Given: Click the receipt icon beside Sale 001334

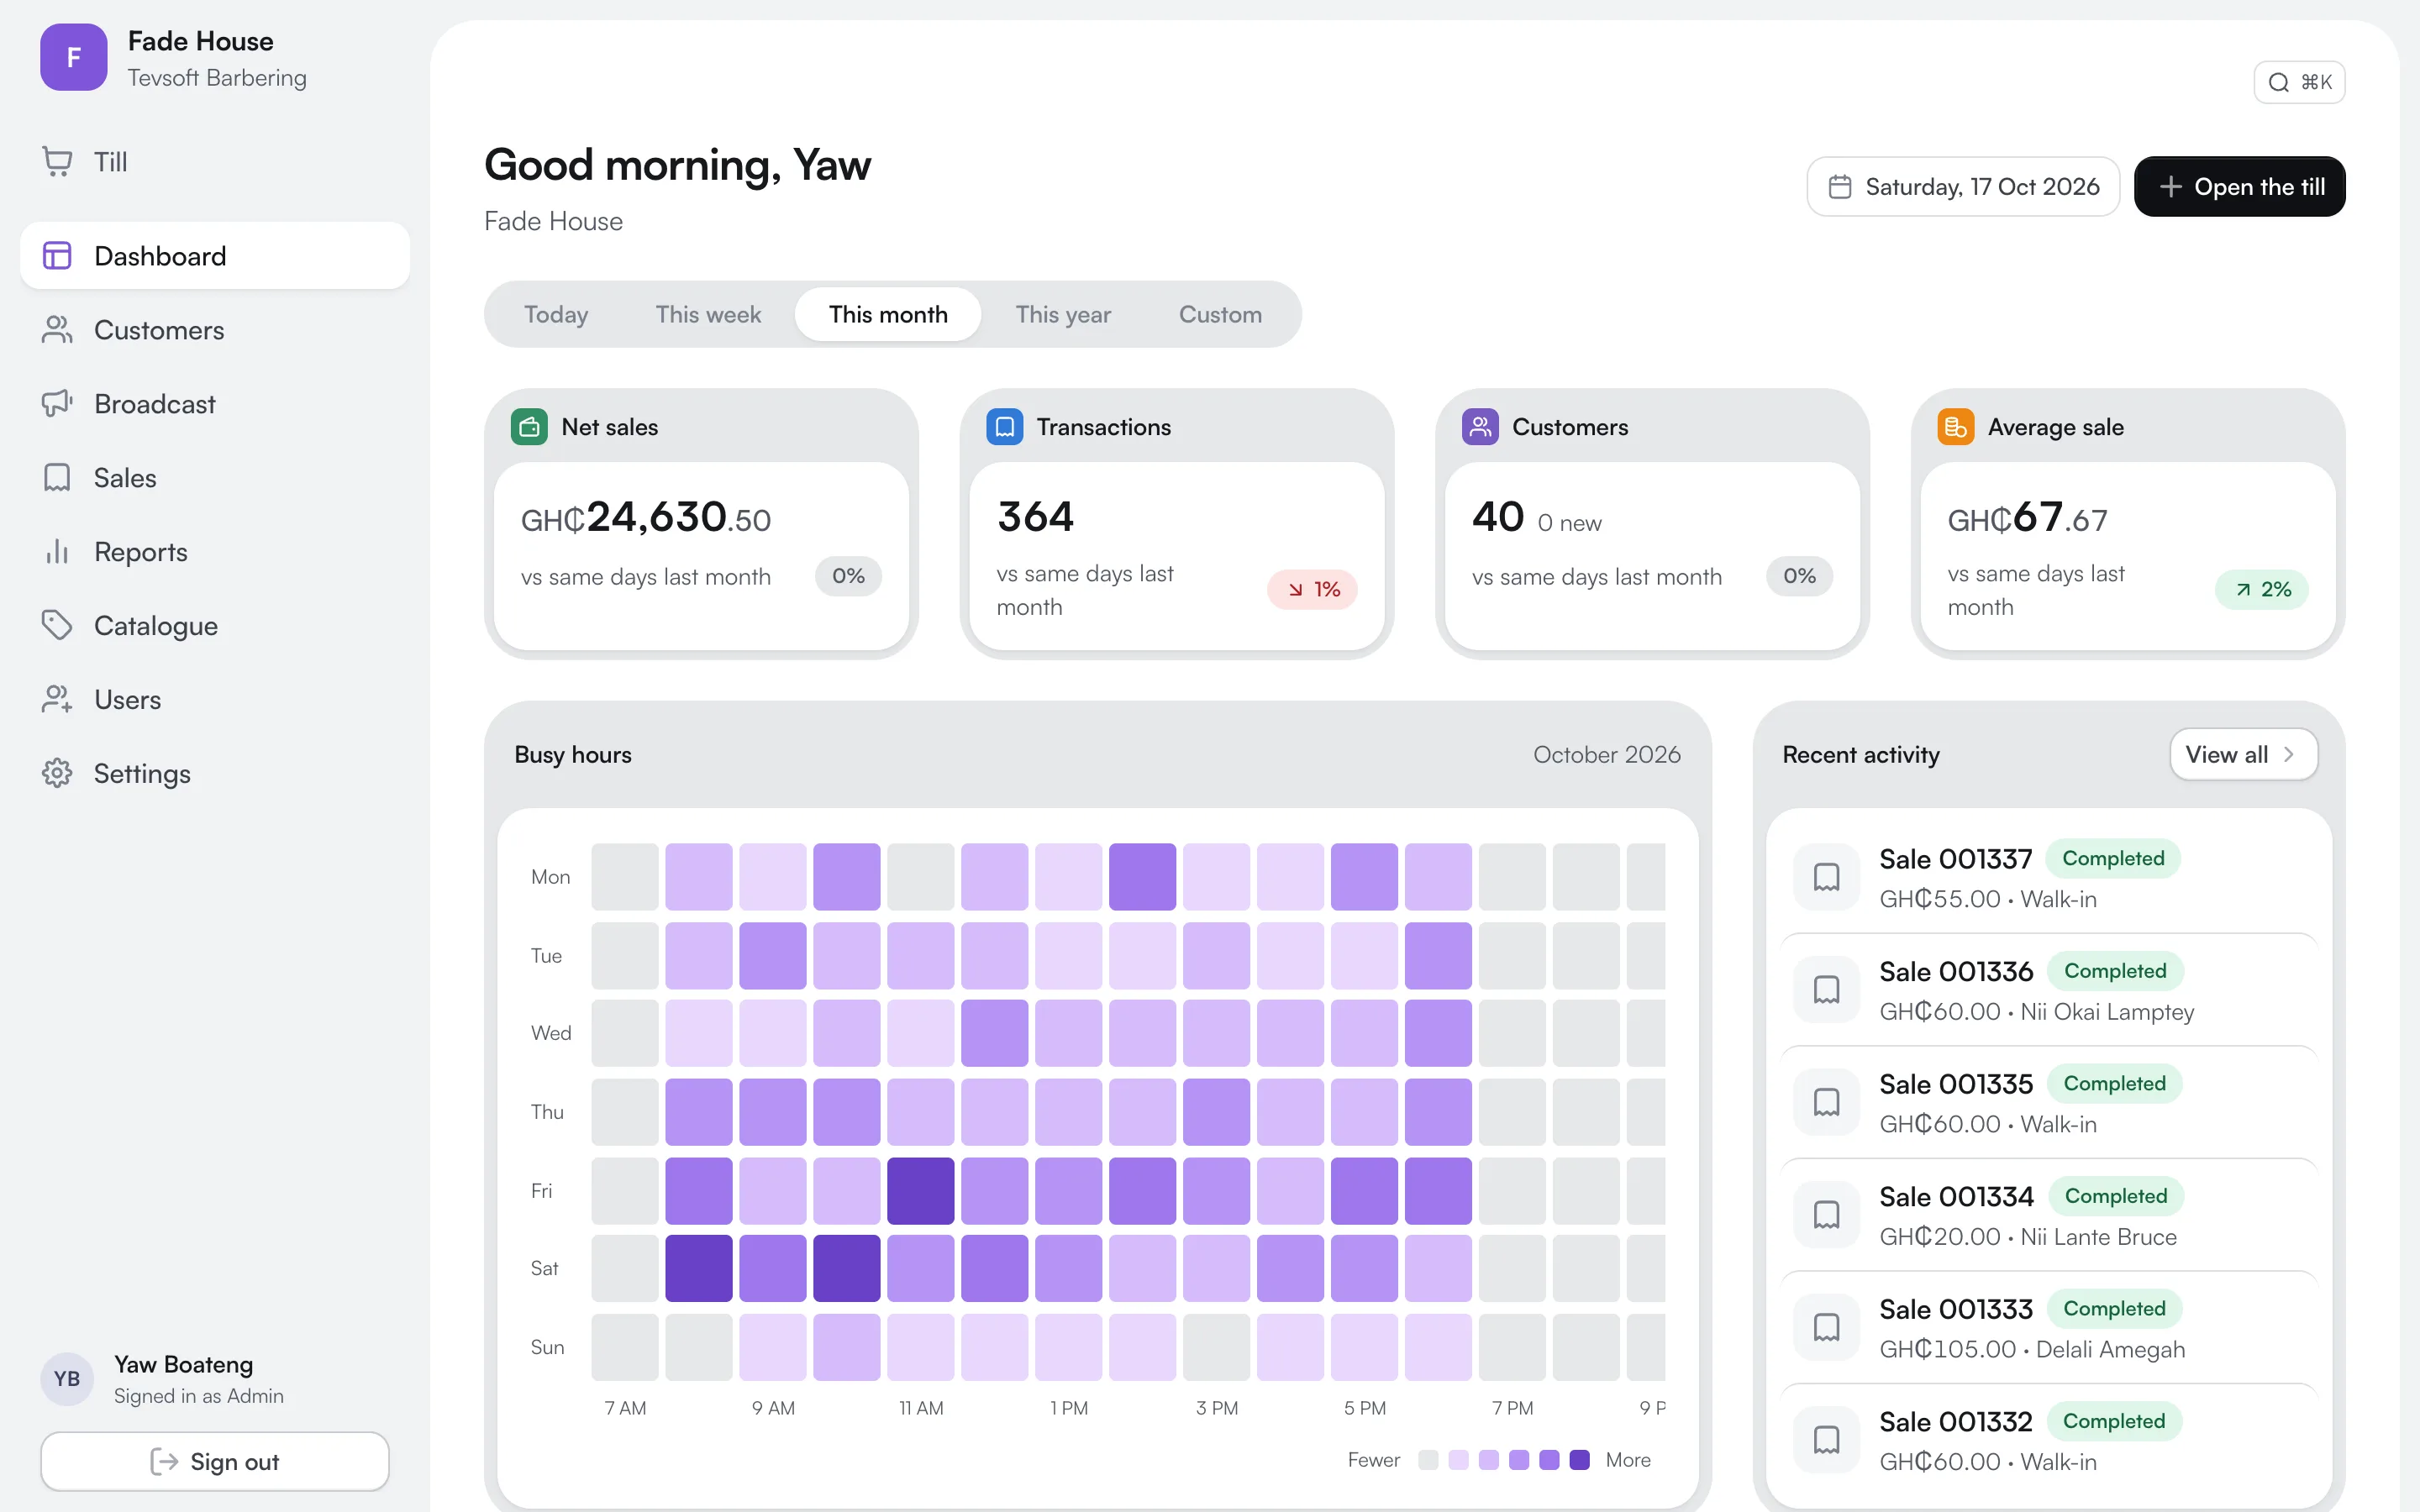Looking at the screenshot, I should [1826, 1216].
